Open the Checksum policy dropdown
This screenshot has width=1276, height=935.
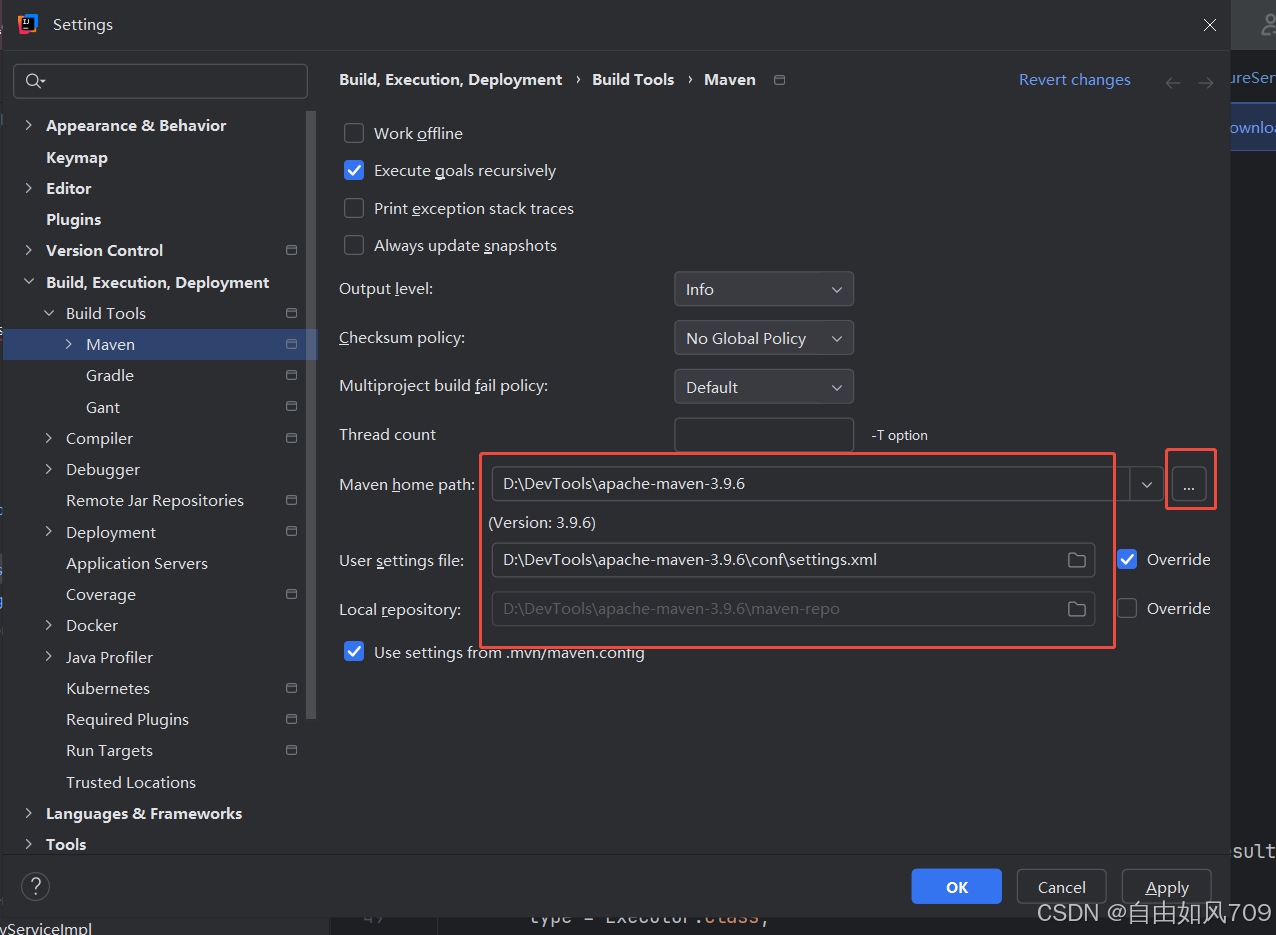coord(764,338)
